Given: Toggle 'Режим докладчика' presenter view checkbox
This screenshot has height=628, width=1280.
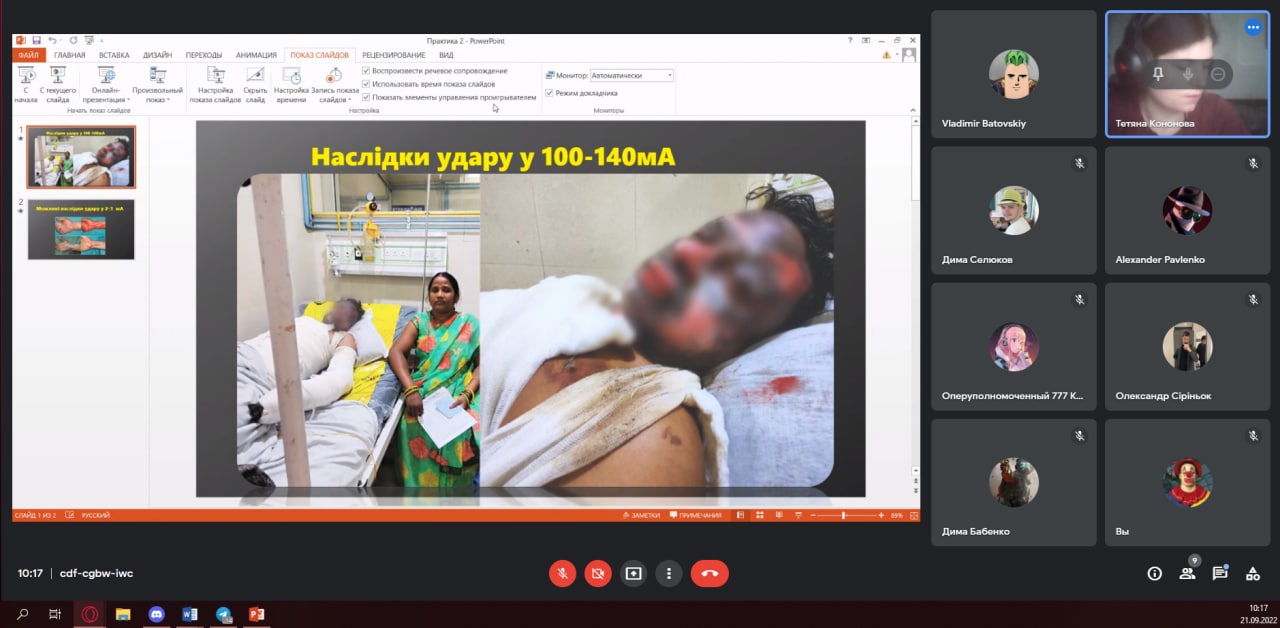Looking at the screenshot, I should click(x=549, y=93).
